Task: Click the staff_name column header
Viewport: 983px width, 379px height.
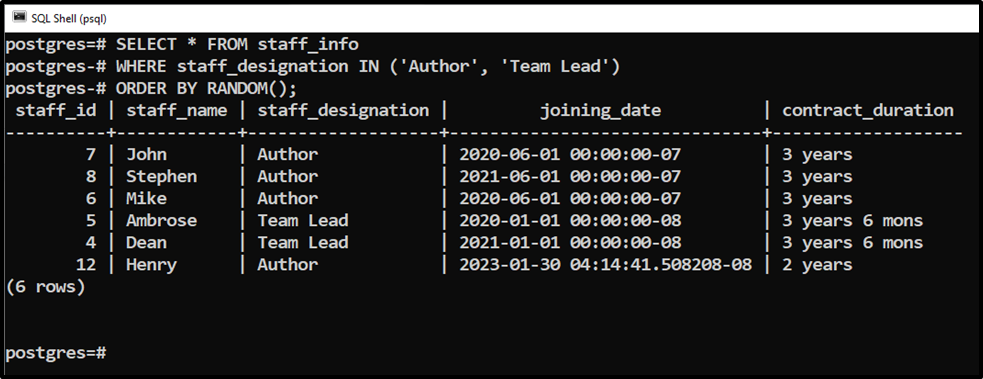Action: [x=176, y=111]
